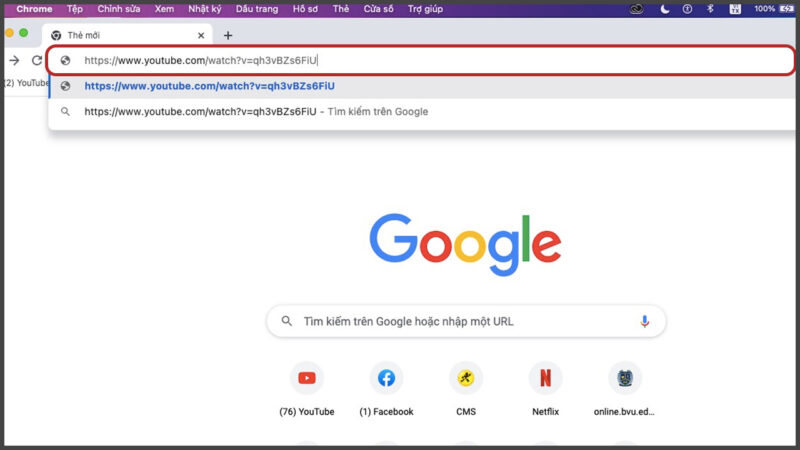
Task: Open the 'Nhật ký' menu
Action: coord(205,9)
